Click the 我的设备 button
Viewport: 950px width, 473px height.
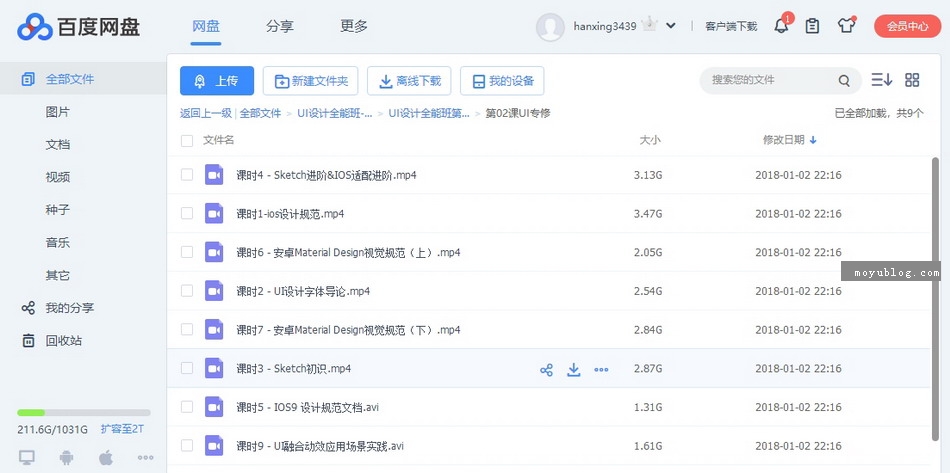point(502,81)
